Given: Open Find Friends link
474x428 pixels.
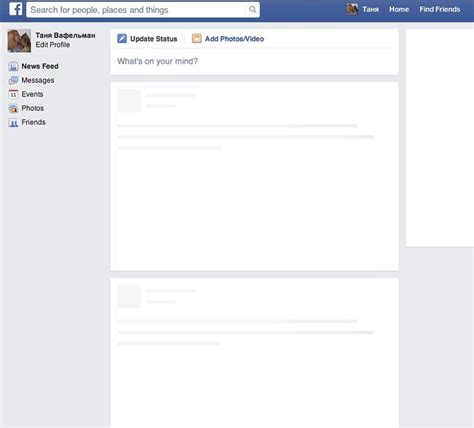Looking at the screenshot, I should pos(440,9).
